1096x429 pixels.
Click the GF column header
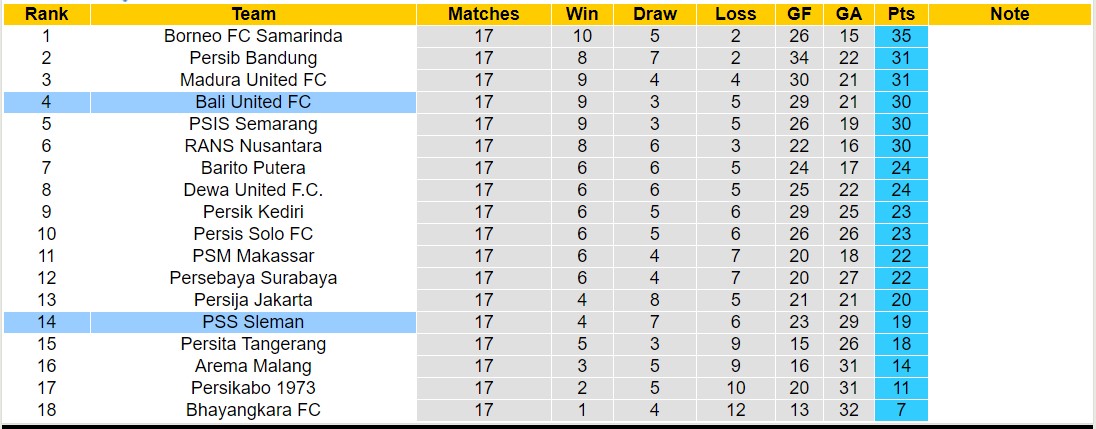799,14
